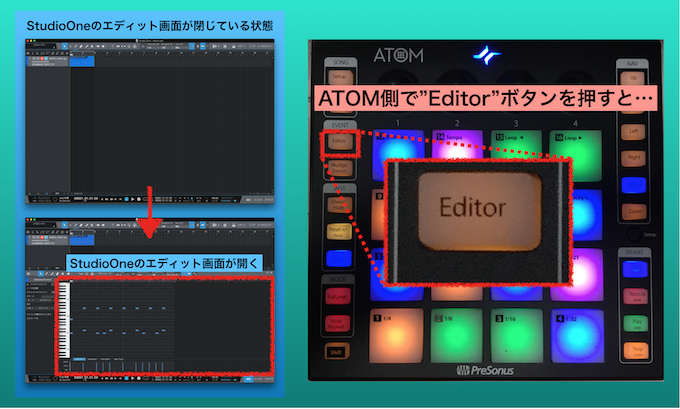Hit green pad 3 labeled 1/16

coord(516,336)
